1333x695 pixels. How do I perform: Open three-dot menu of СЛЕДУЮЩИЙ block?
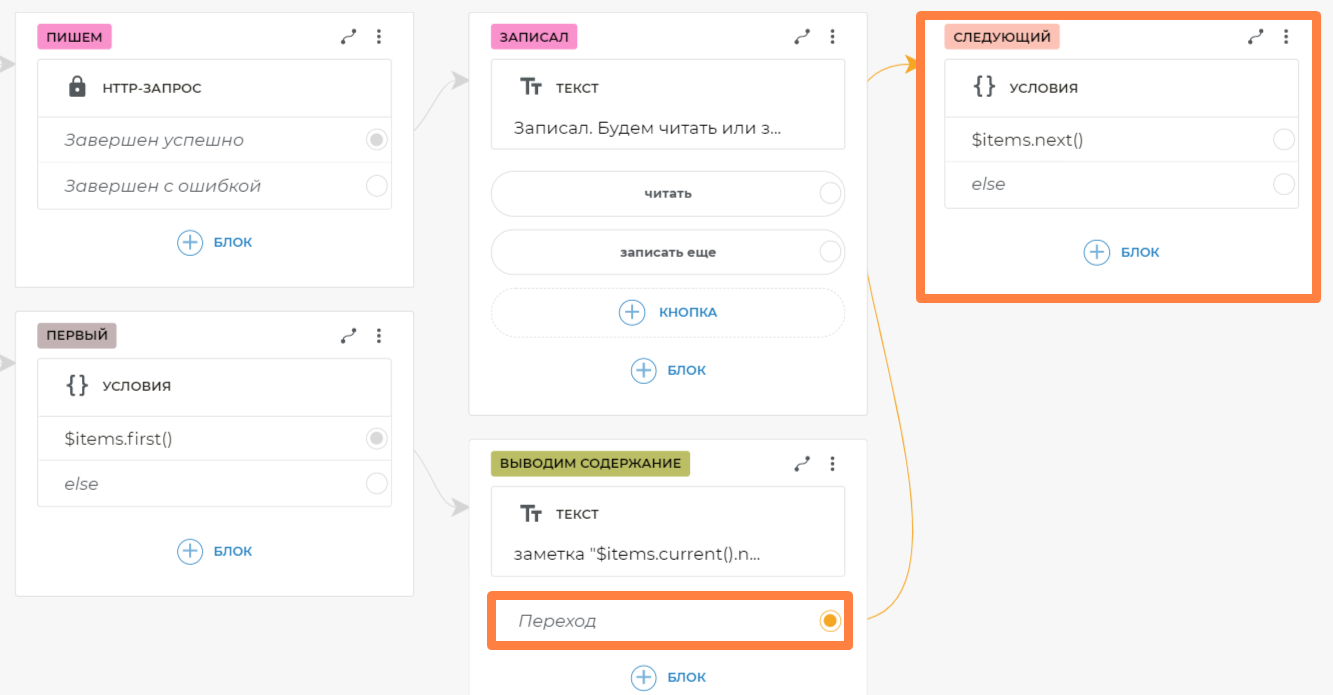point(1286,37)
